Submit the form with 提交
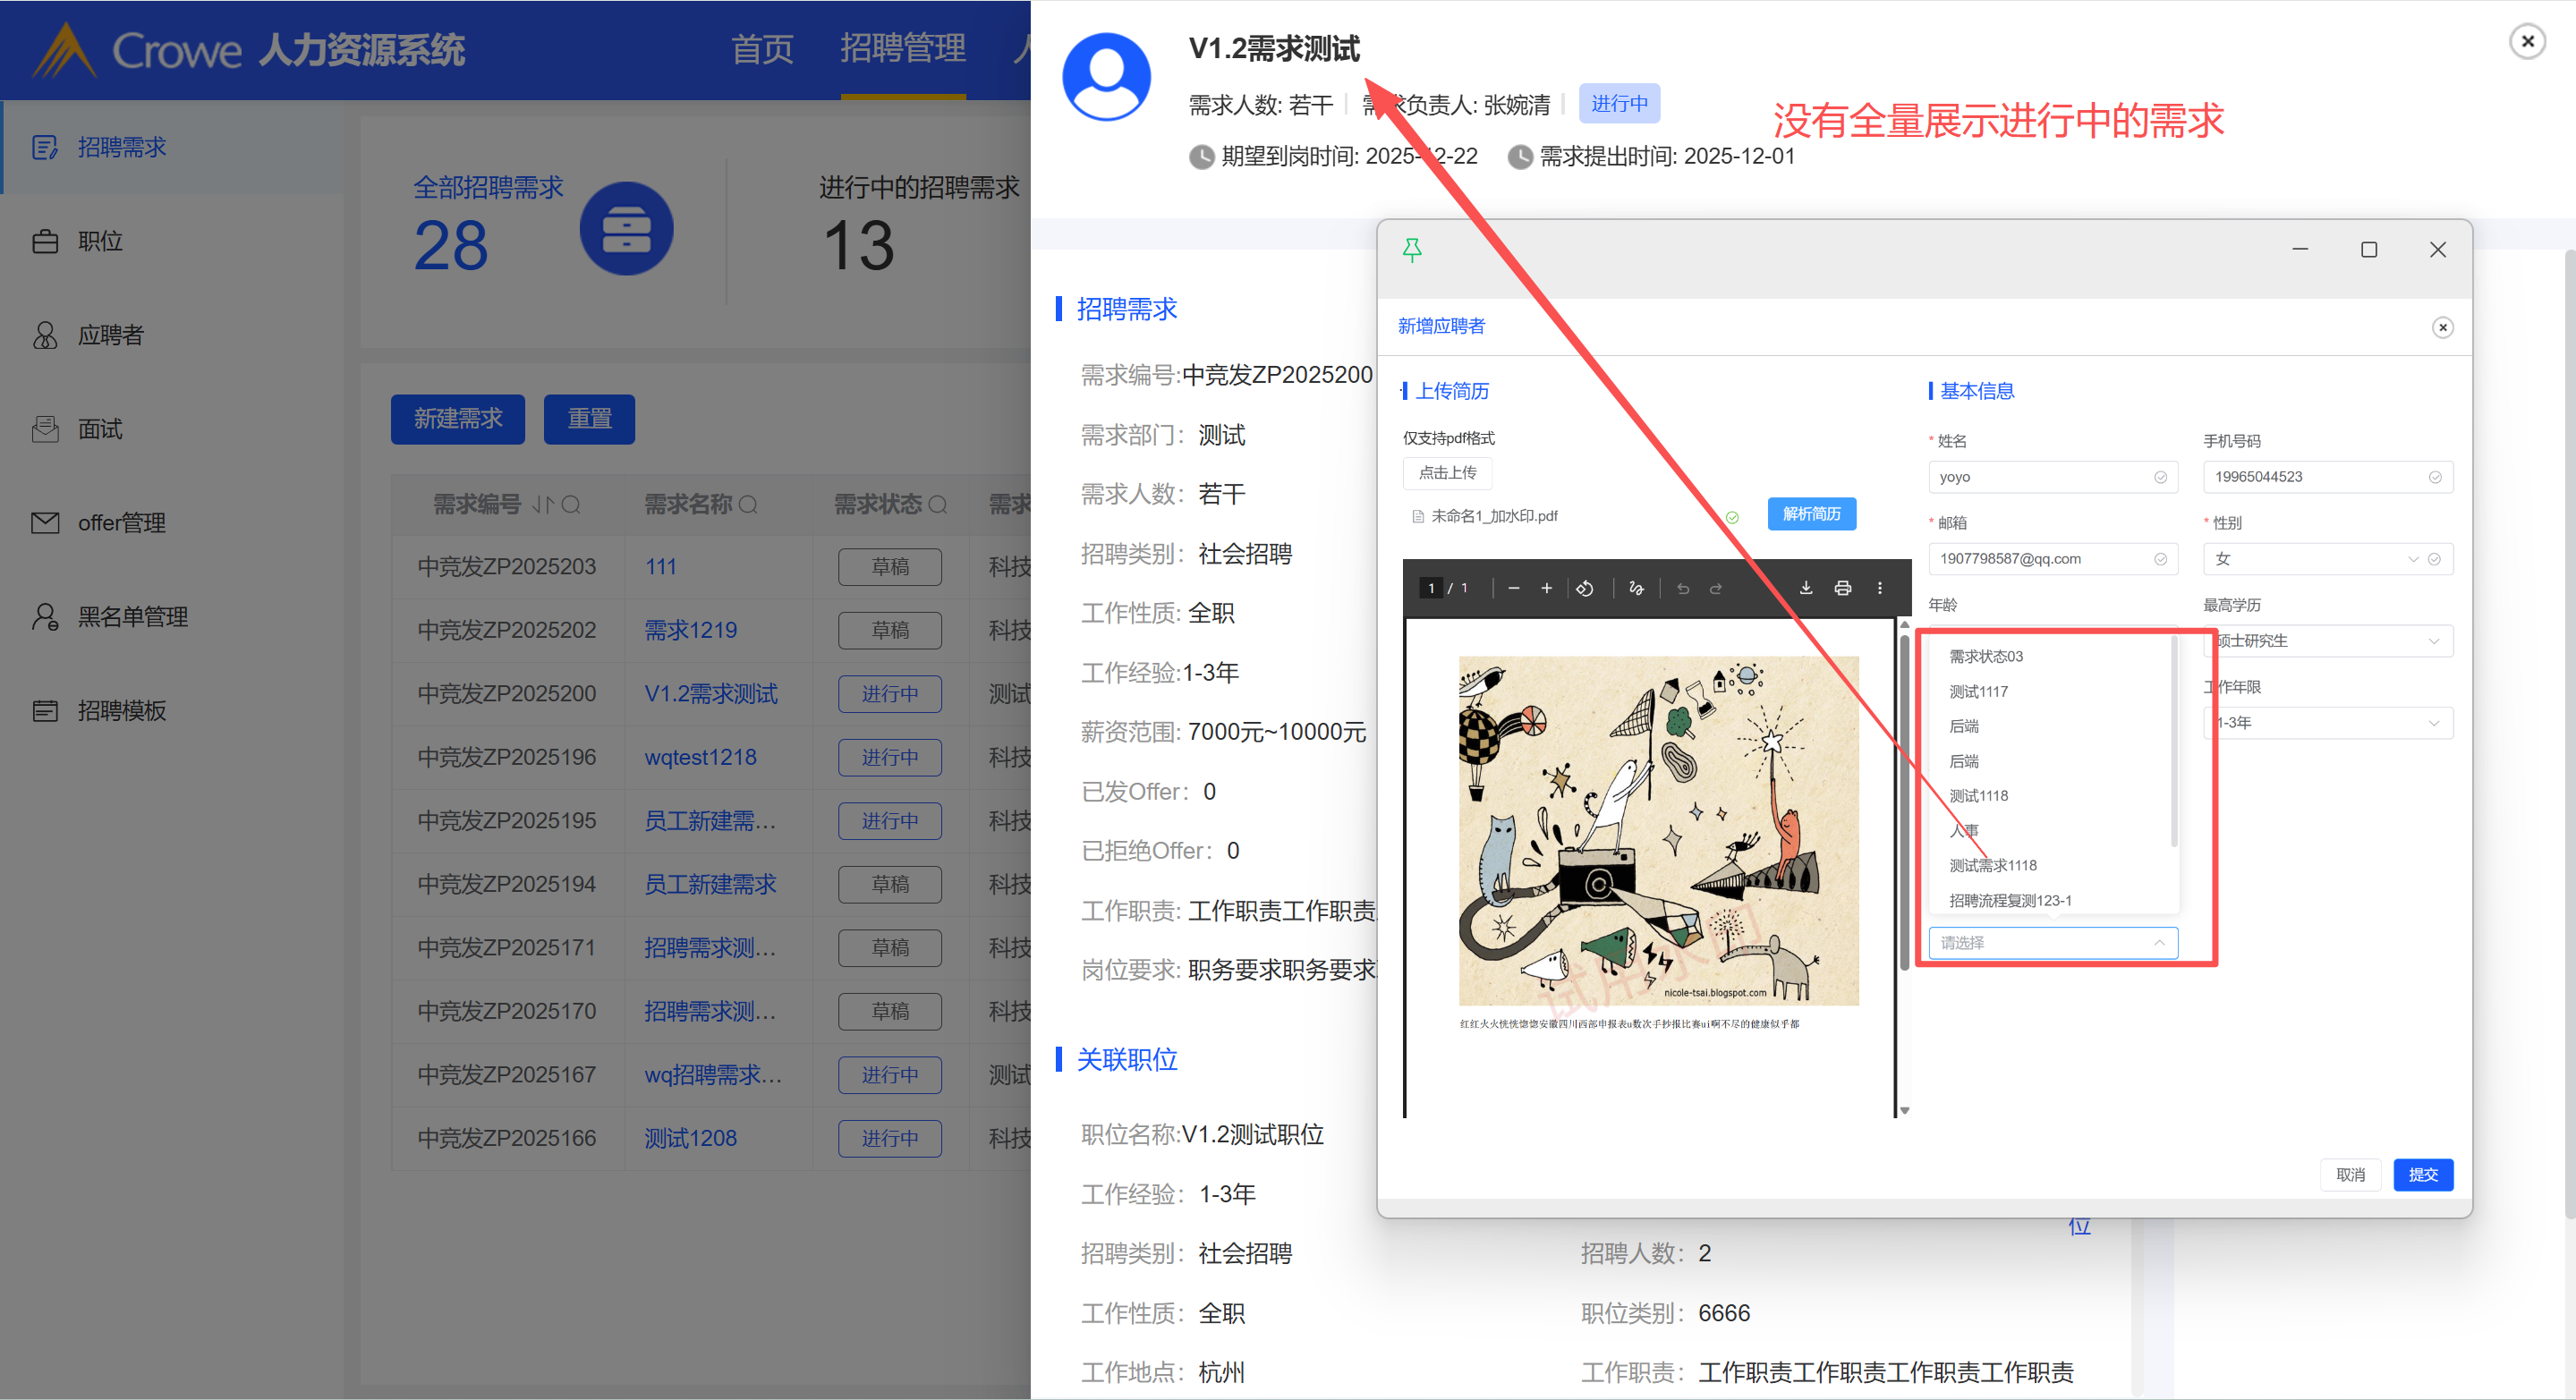 (2422, 1174)
